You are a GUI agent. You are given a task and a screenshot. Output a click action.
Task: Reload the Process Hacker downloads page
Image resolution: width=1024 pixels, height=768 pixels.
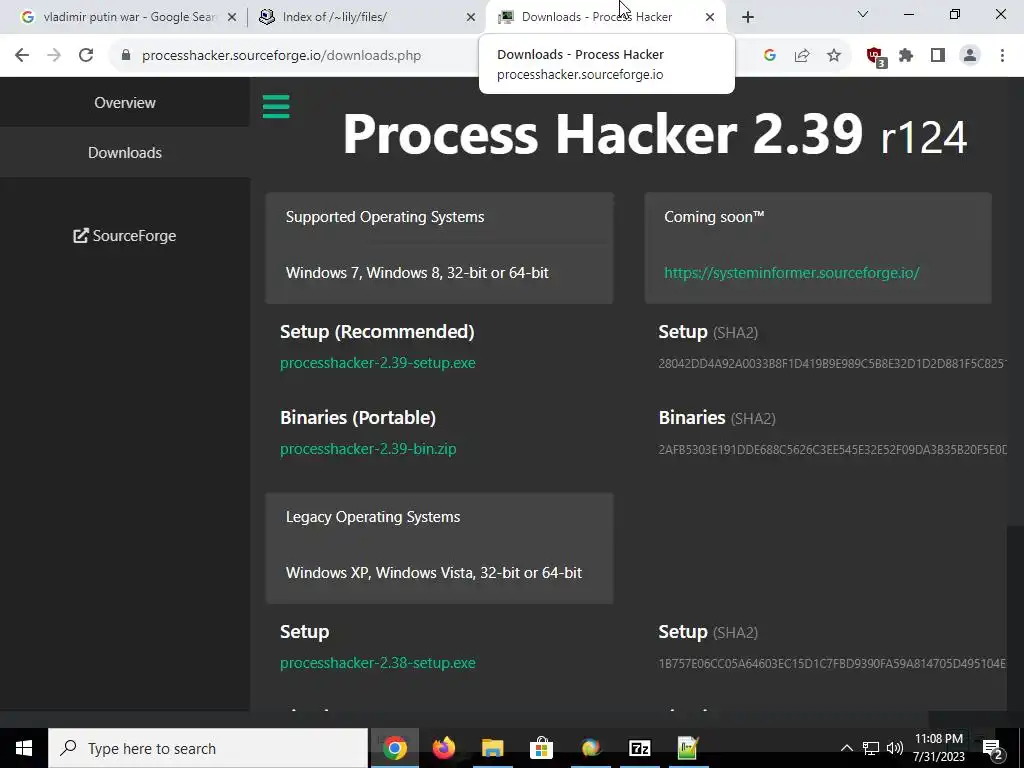[x=86, y=56]
